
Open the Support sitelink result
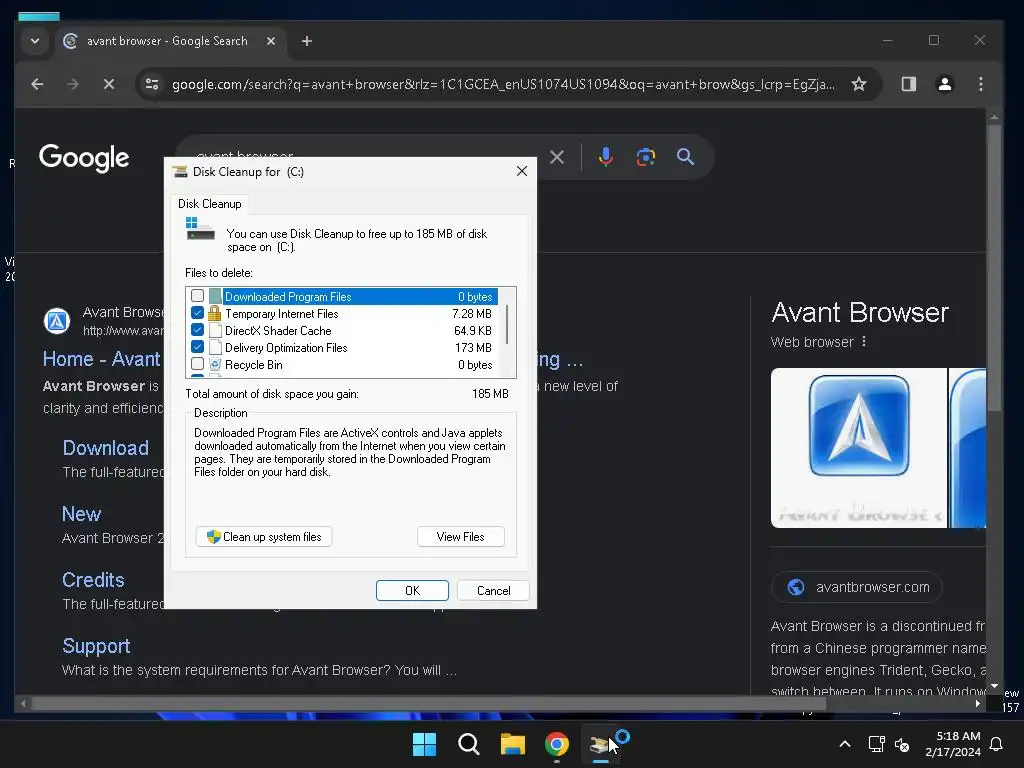pos(96,646)
